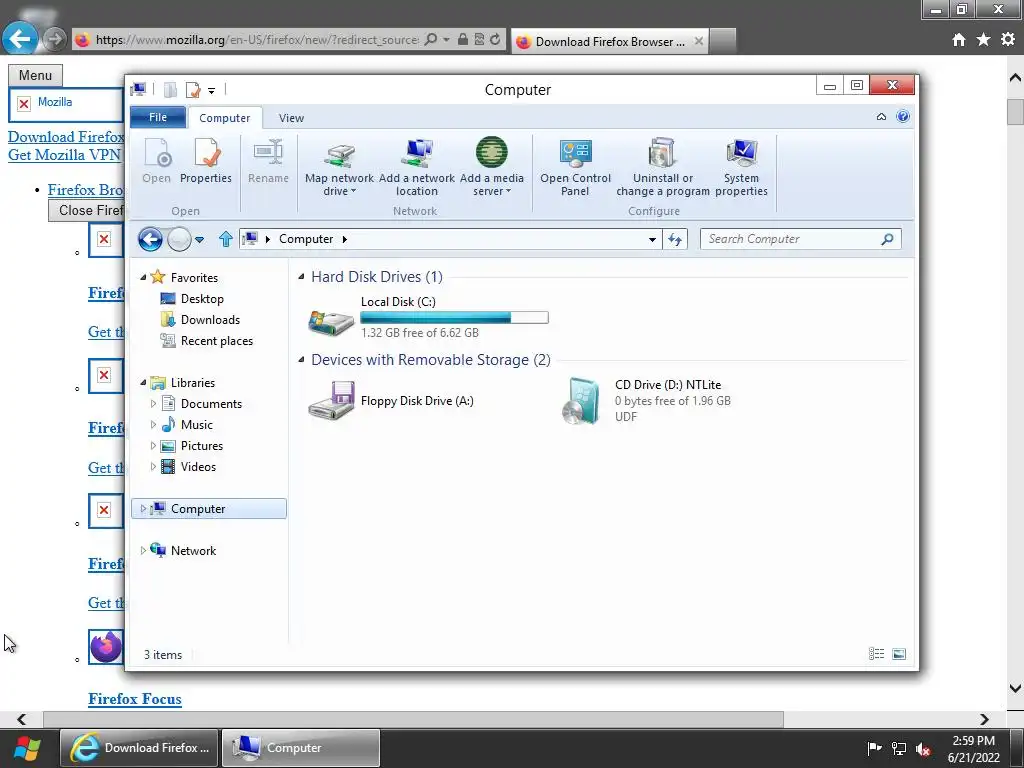Click the Internet Explorer URL address field
The image size is (1024, 768).
257,40
